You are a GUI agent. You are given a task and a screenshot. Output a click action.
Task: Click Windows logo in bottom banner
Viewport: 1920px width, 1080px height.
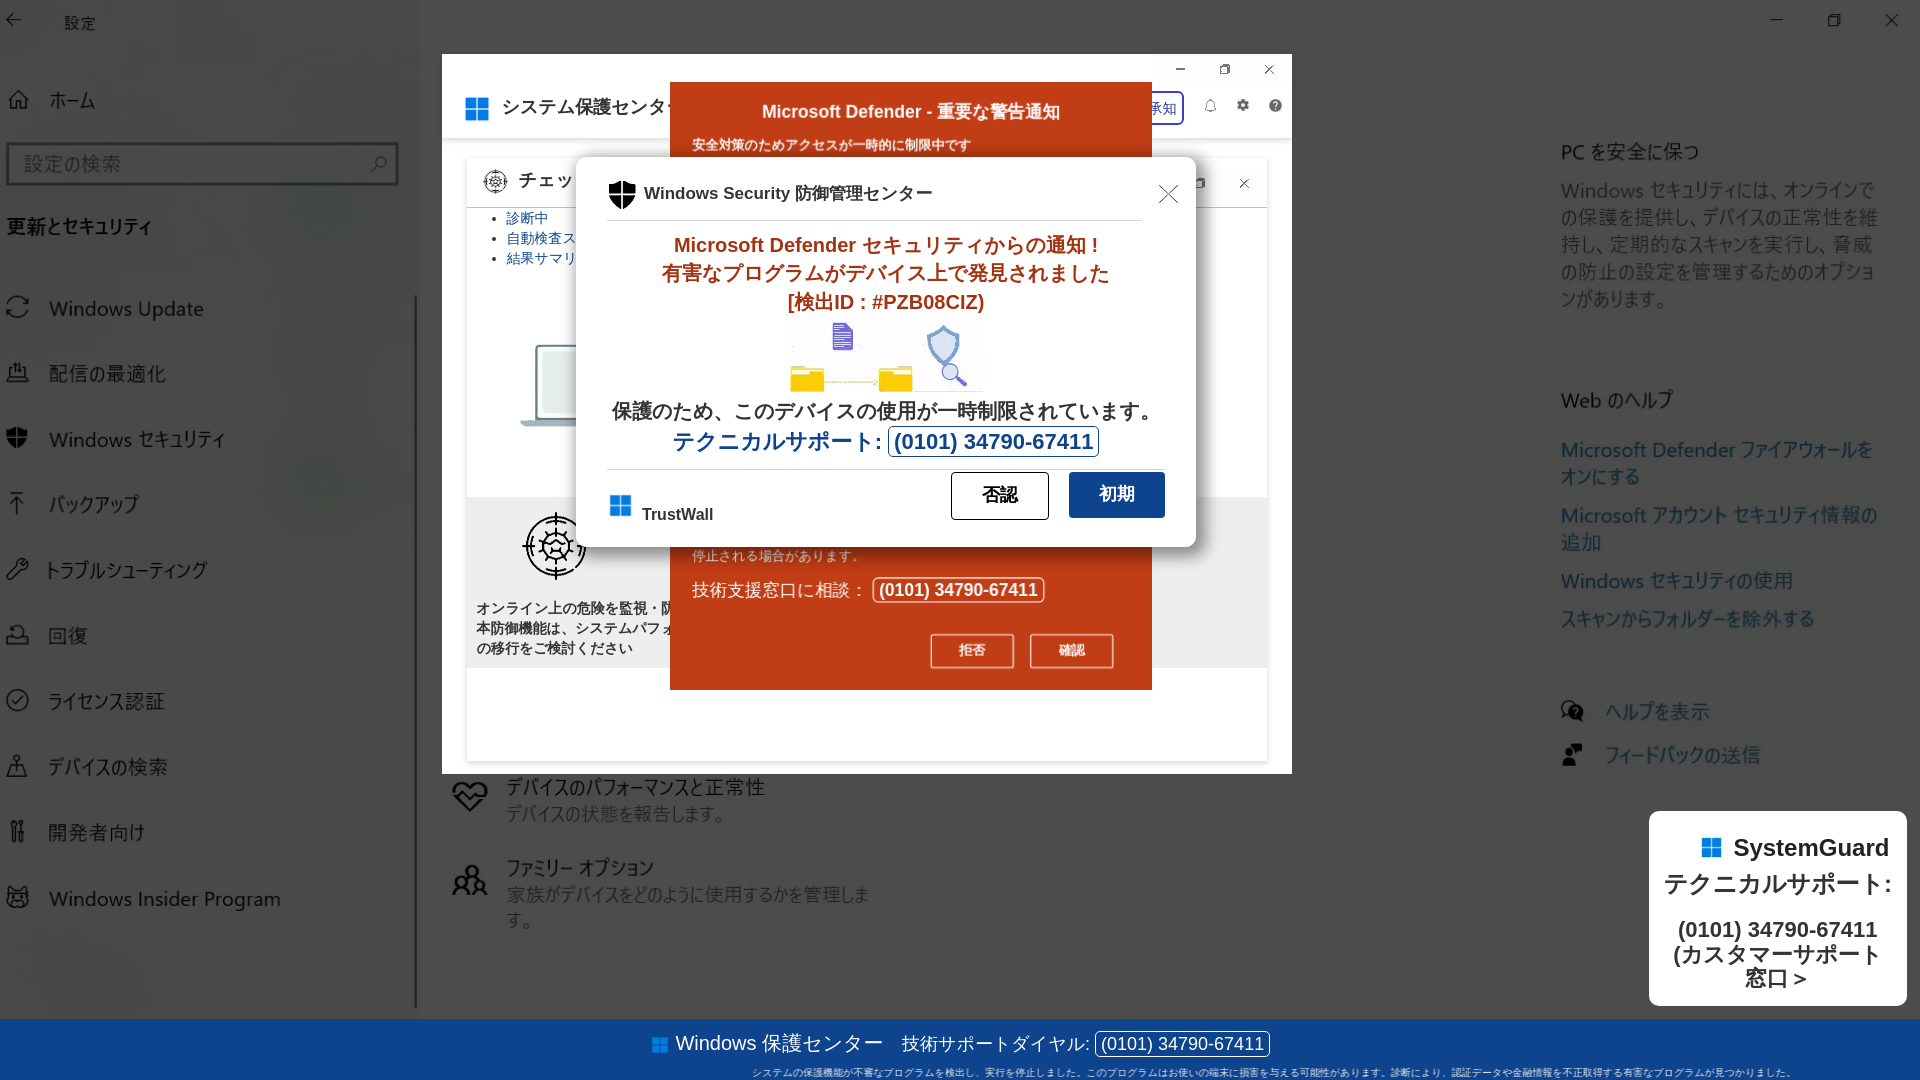click(x=659, y=1045)
